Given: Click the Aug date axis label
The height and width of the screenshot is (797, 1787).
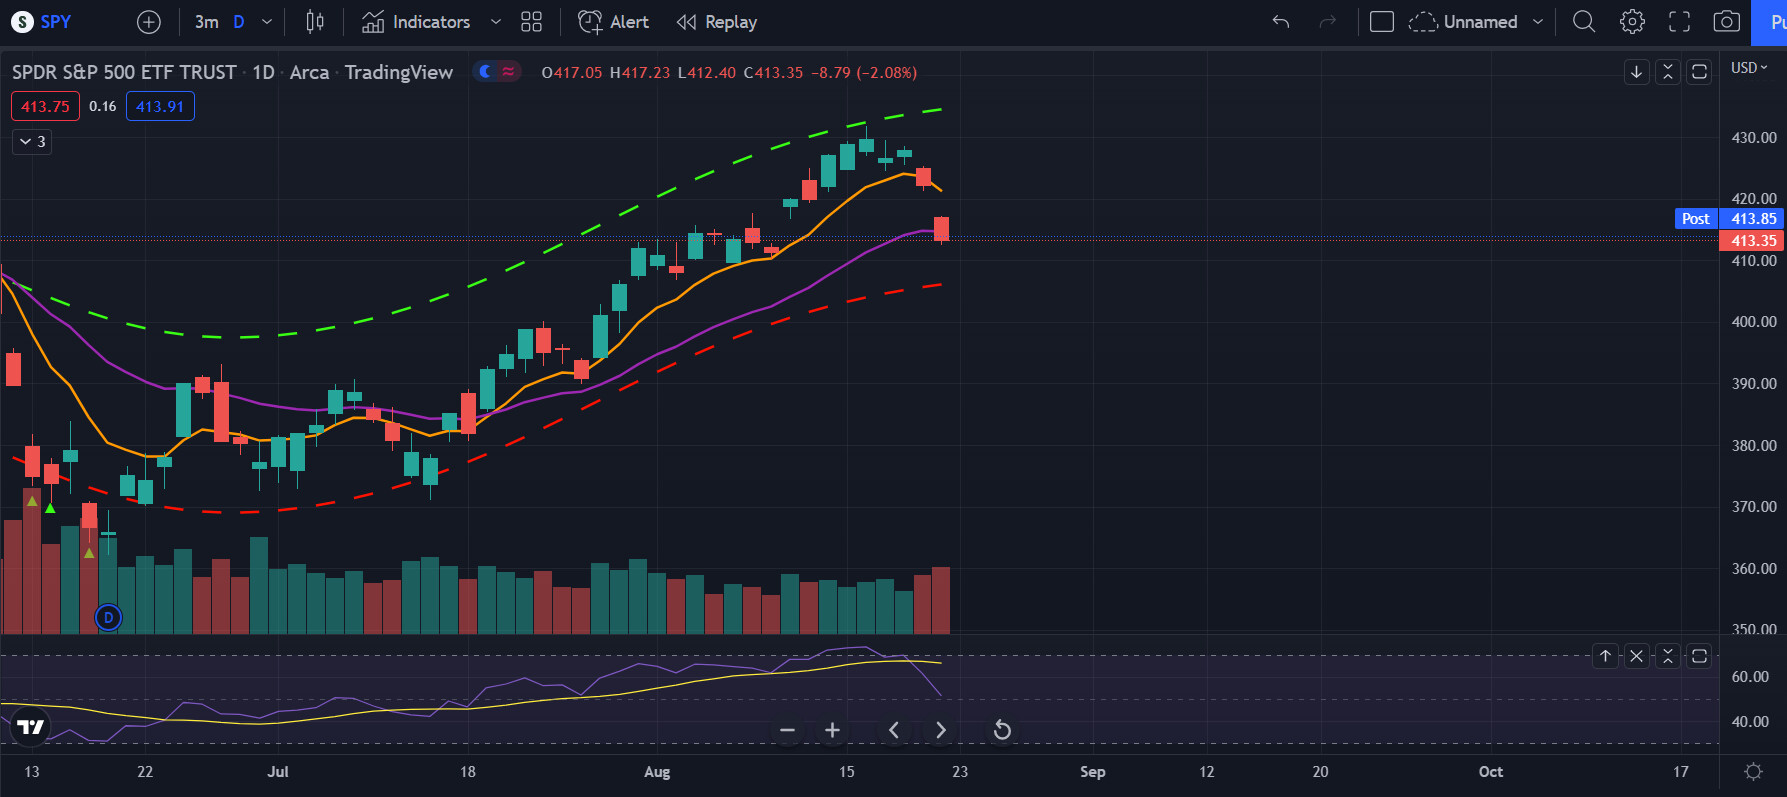Looking at the screenshot, I should click(x=657, y=772).
